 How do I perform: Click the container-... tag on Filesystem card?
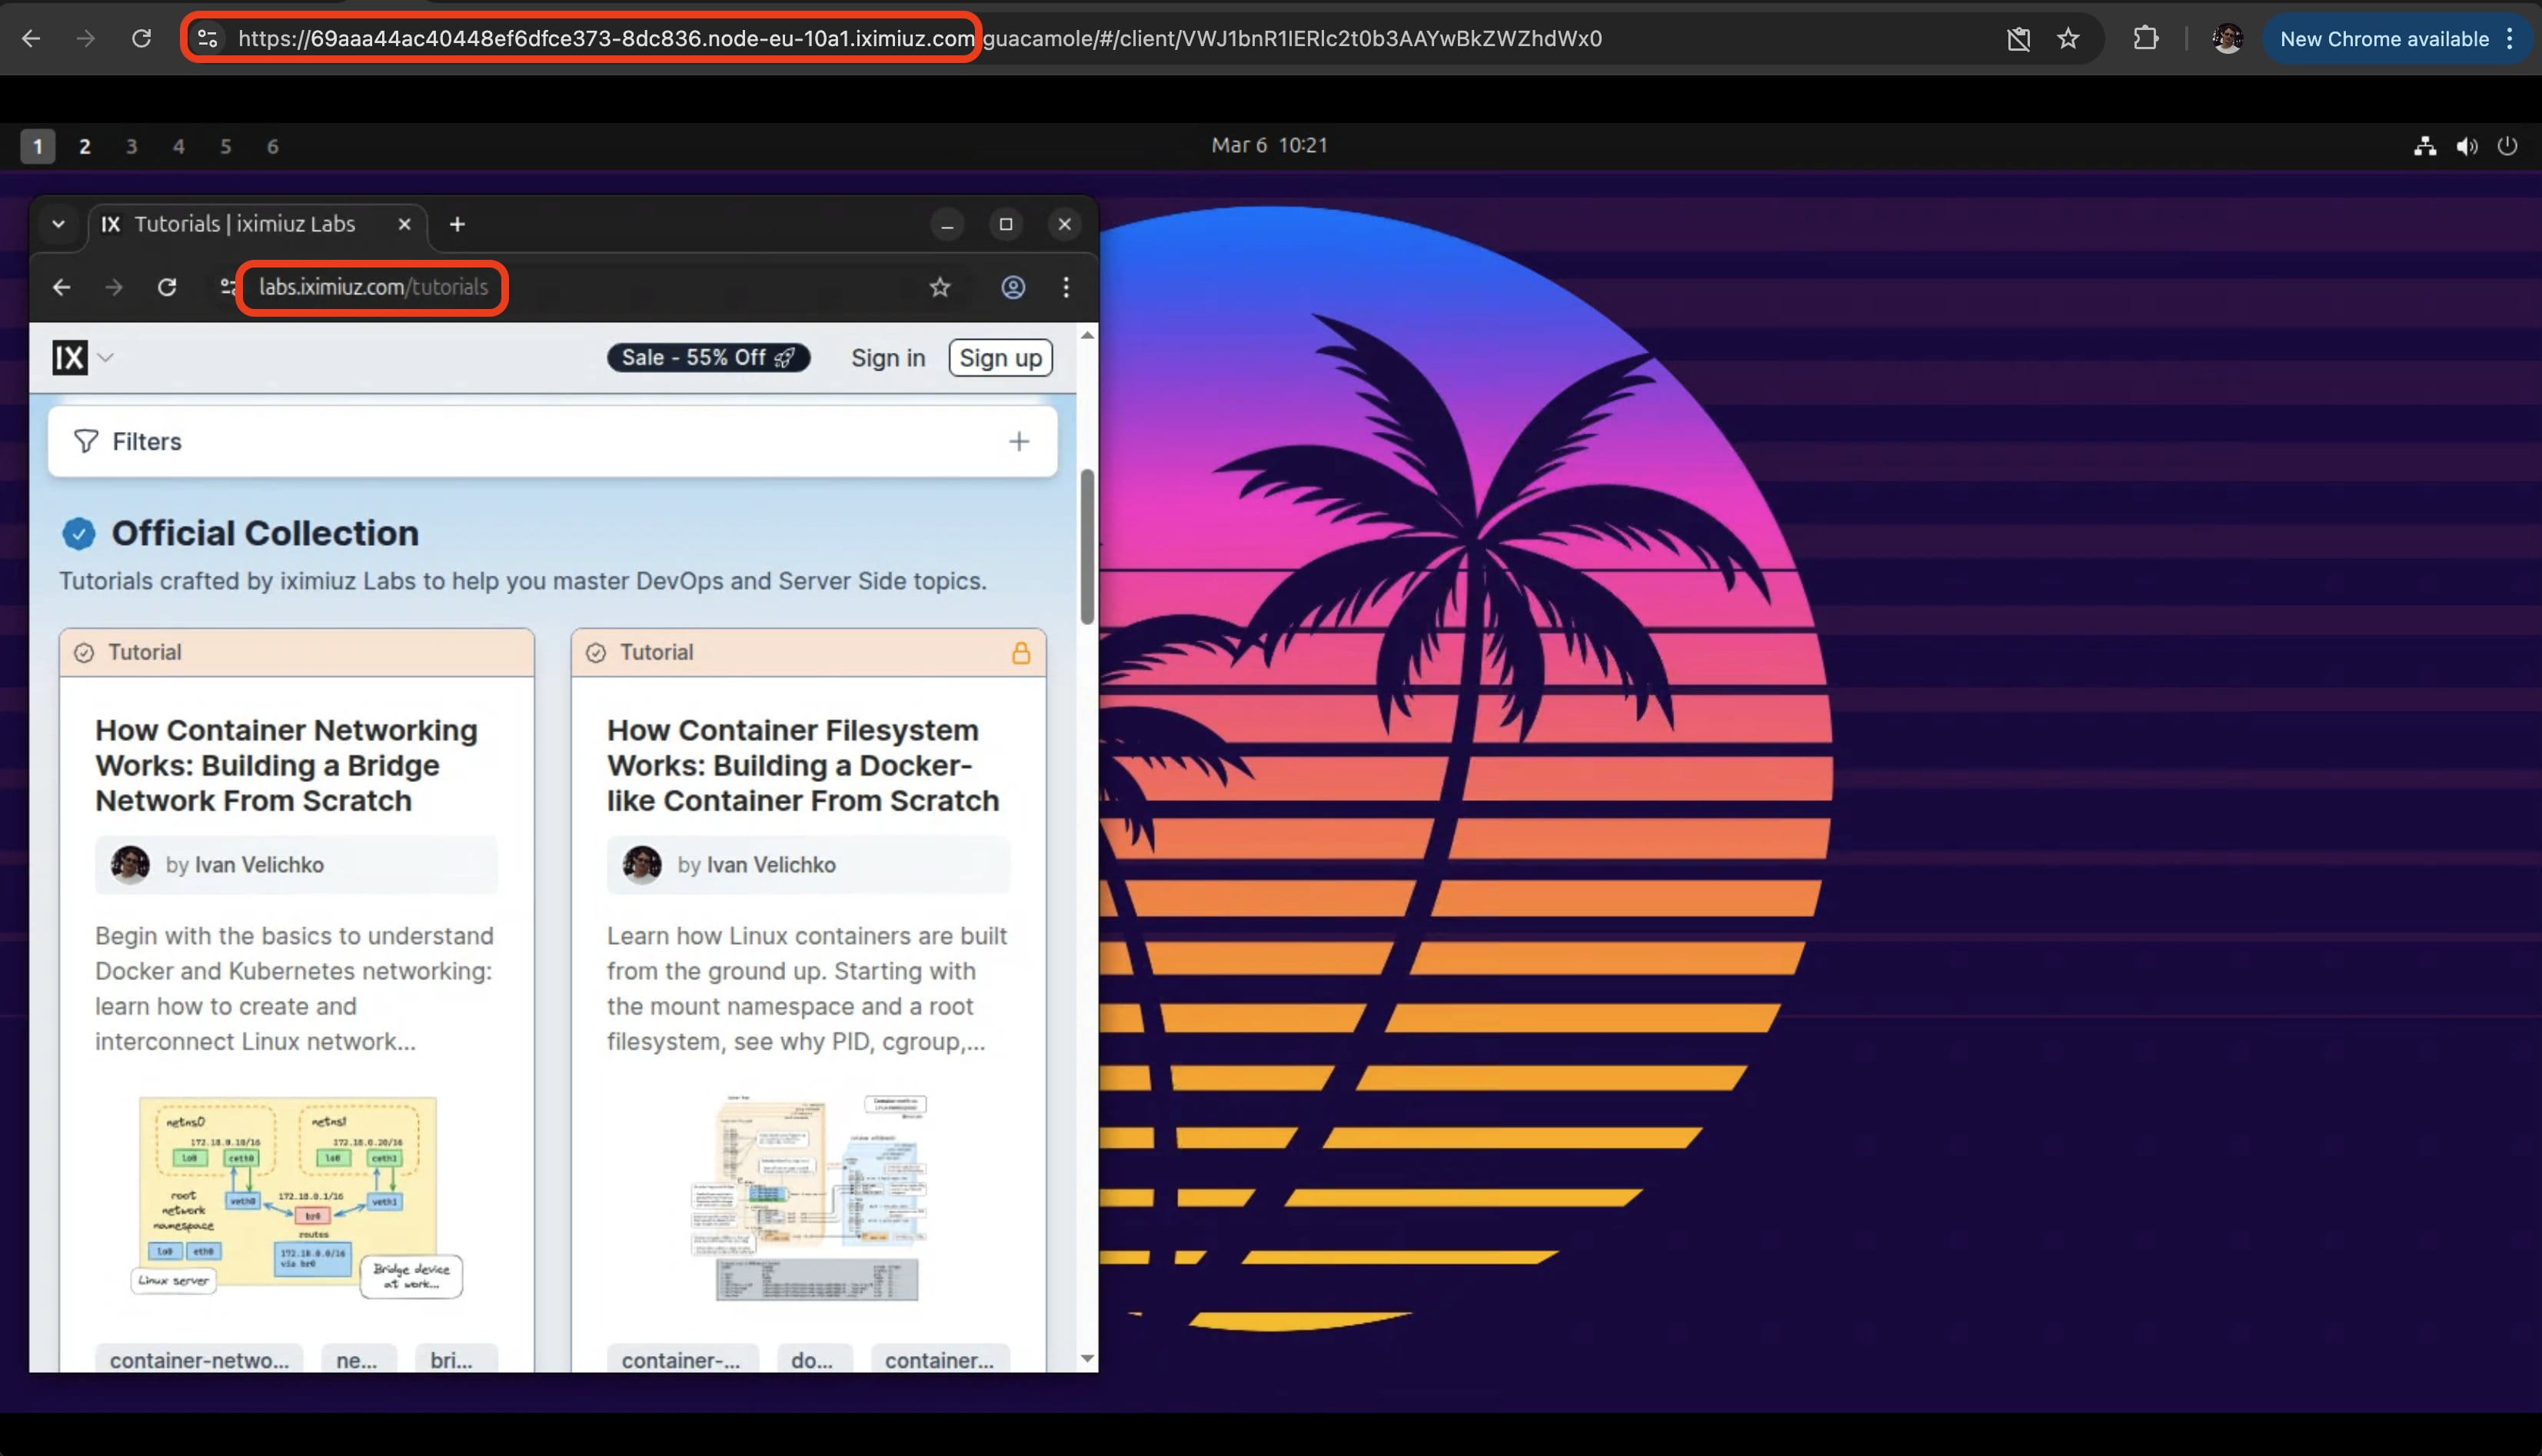[681, 1359]
